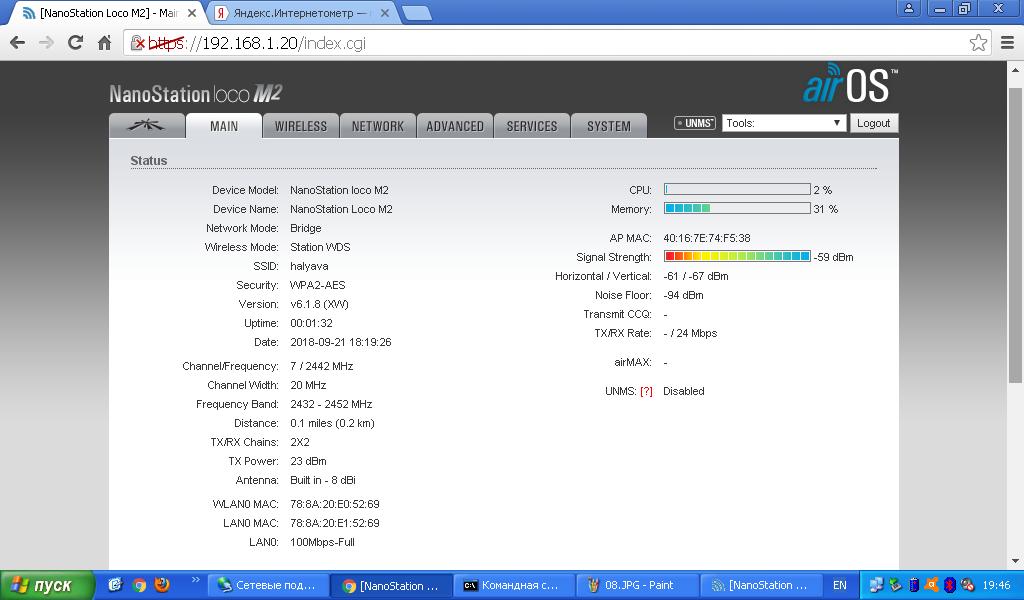1024x600 pixels.
Task: Open the ADVANCED tab
Action: (455, 126)
